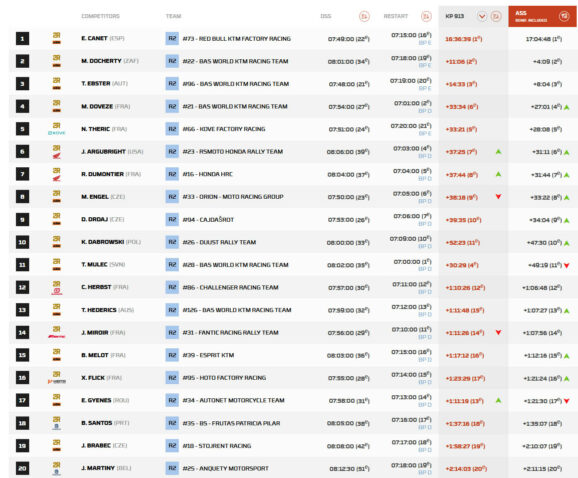This screenshot has width=578, height=478.
Task: Select the KP 913 column header
Action: coord(455,16)
